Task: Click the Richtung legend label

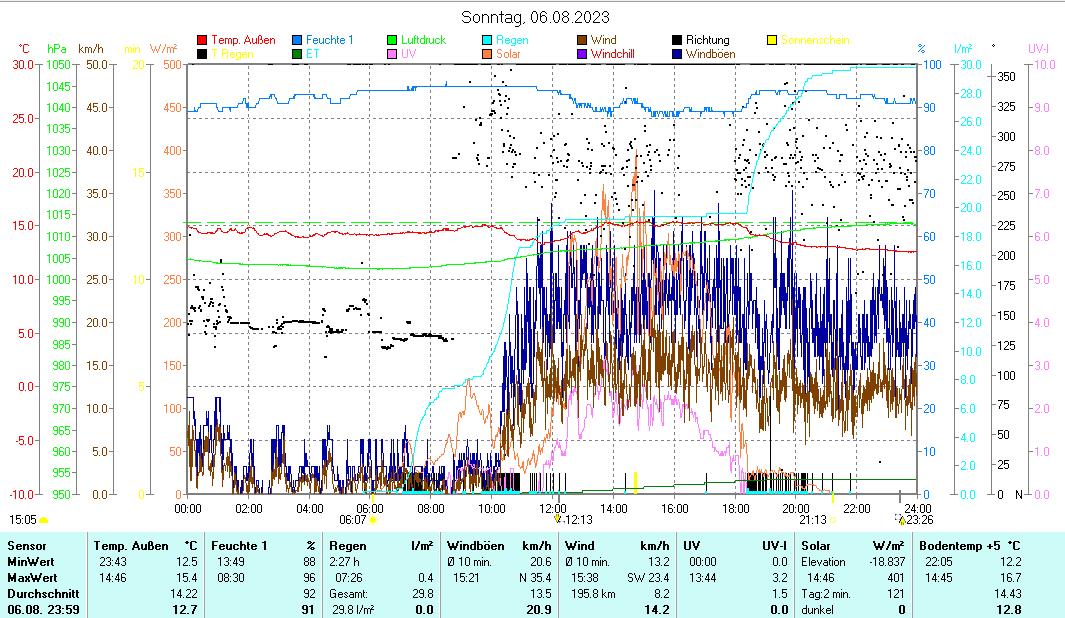Action: 707,41
